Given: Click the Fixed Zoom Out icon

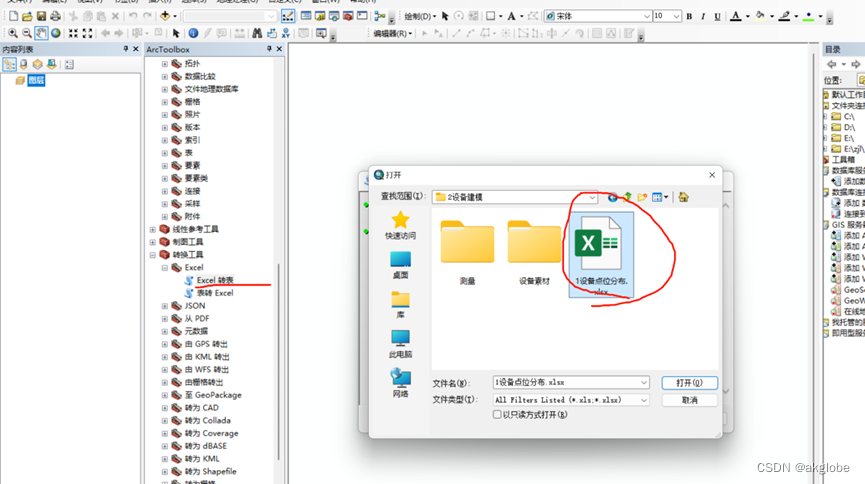Looking at the screenshot, I should (x=87, y=33).
